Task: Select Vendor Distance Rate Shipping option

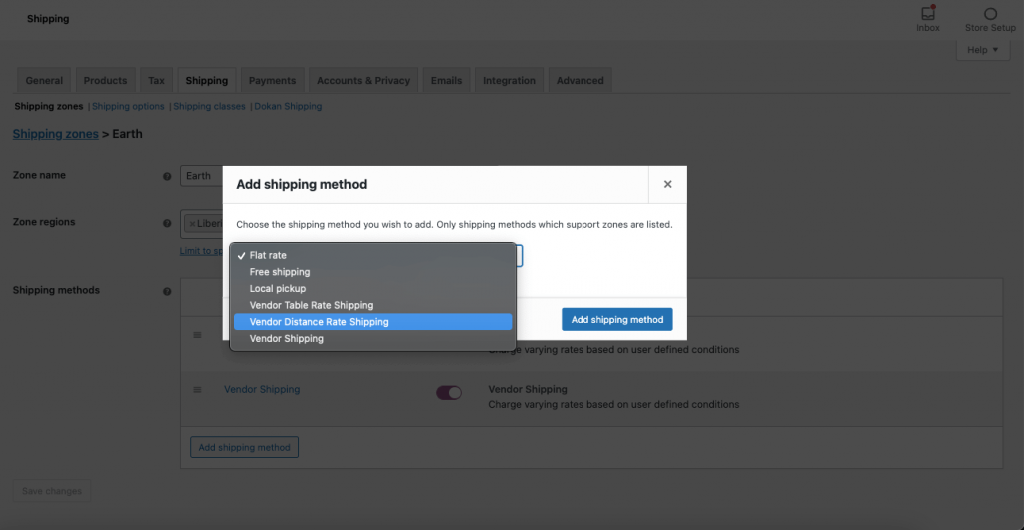Action: click(x=373, y=322)
